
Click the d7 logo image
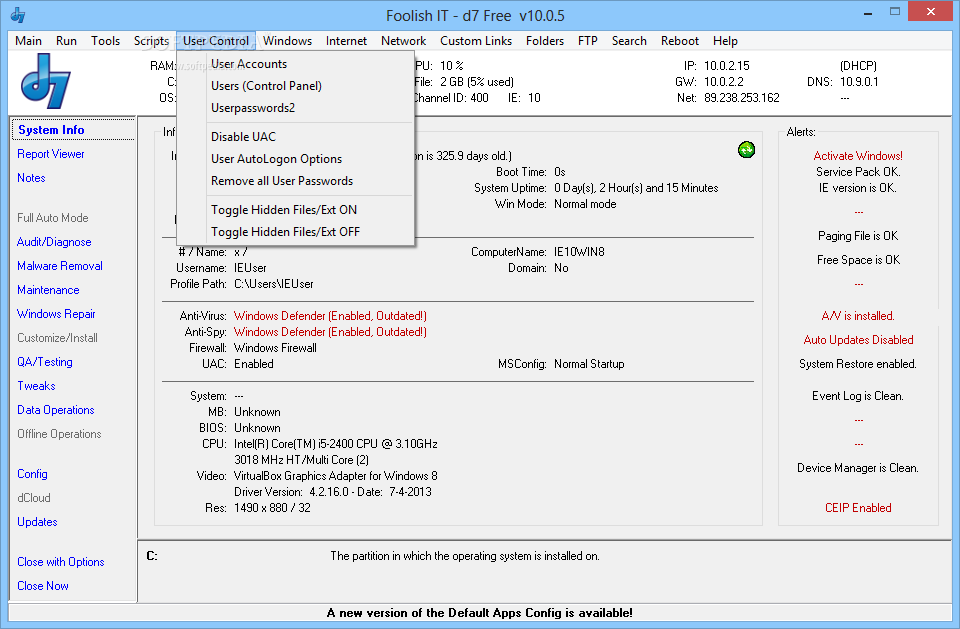click(46, 81)
